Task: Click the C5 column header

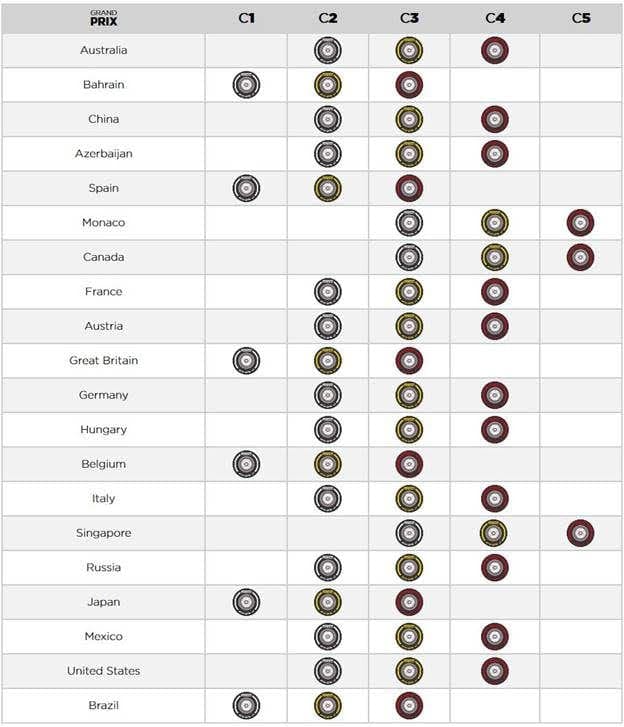Action: (581, 18)
